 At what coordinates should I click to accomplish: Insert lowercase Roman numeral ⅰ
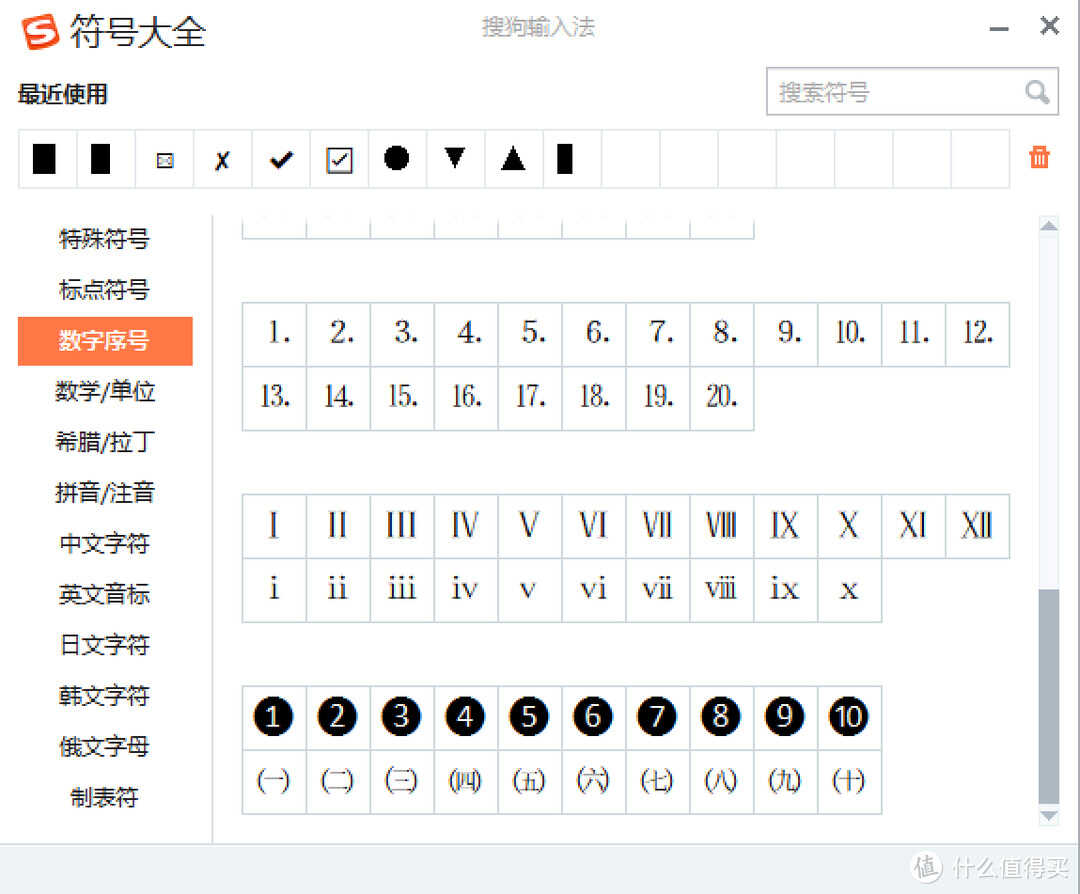pos(273,590)
